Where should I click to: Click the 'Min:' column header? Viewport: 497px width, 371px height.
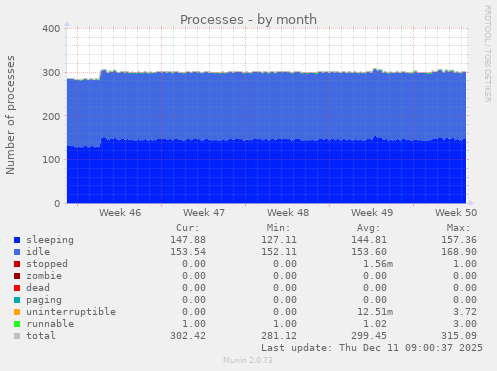click(278, 228)
